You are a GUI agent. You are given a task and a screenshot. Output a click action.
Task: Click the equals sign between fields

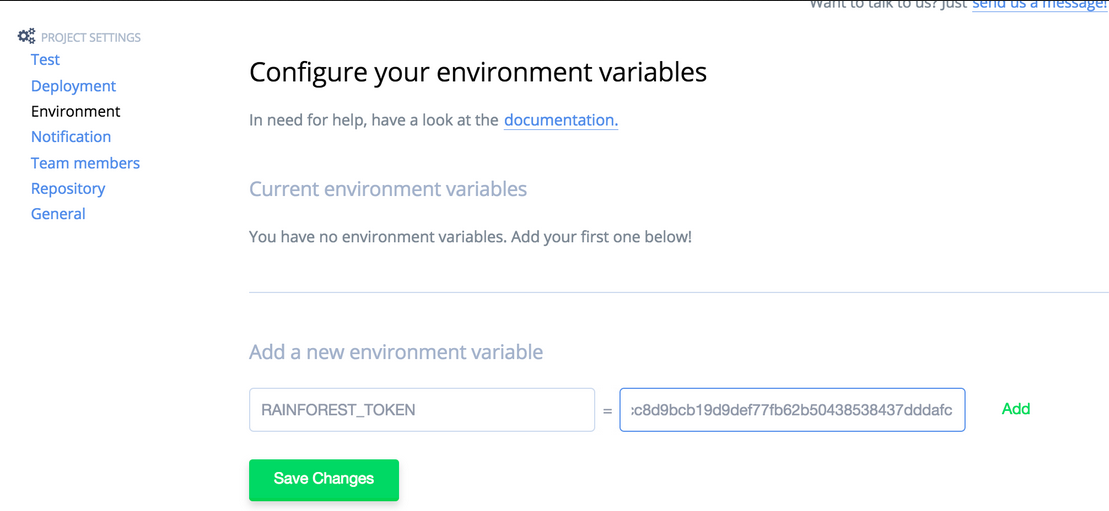[x=607, y=410]
